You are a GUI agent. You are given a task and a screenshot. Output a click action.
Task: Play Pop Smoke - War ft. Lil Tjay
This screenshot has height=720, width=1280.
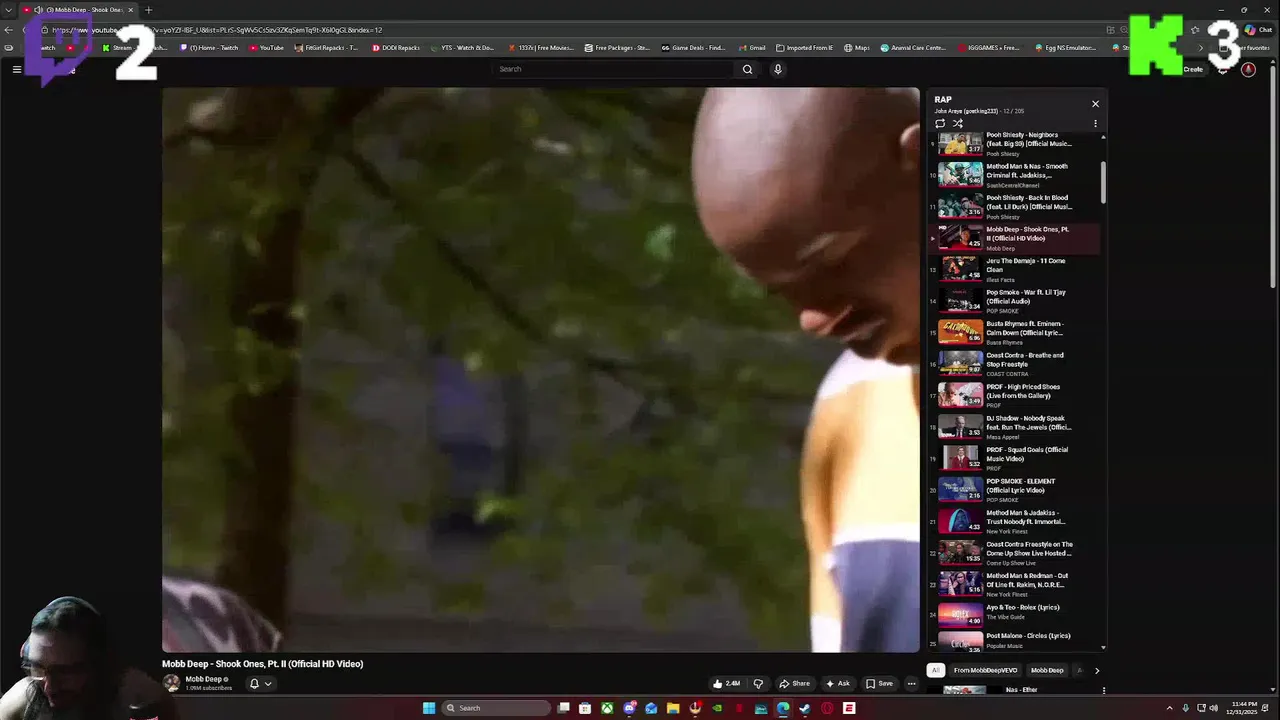pyautogui.click(x=1015, y=301)
